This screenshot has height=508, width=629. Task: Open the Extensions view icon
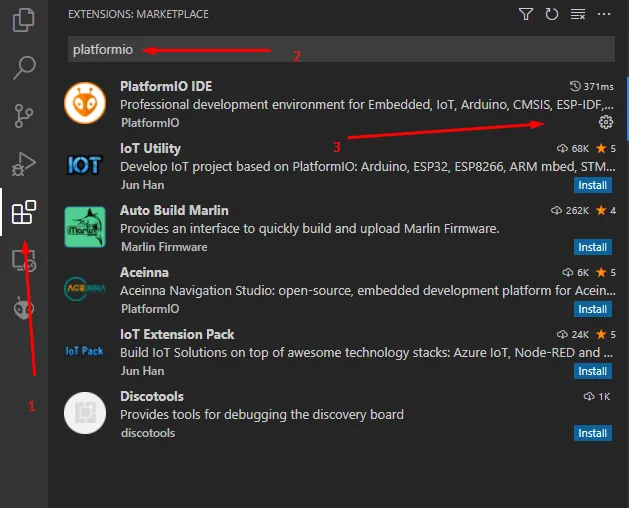coord(24,212)
